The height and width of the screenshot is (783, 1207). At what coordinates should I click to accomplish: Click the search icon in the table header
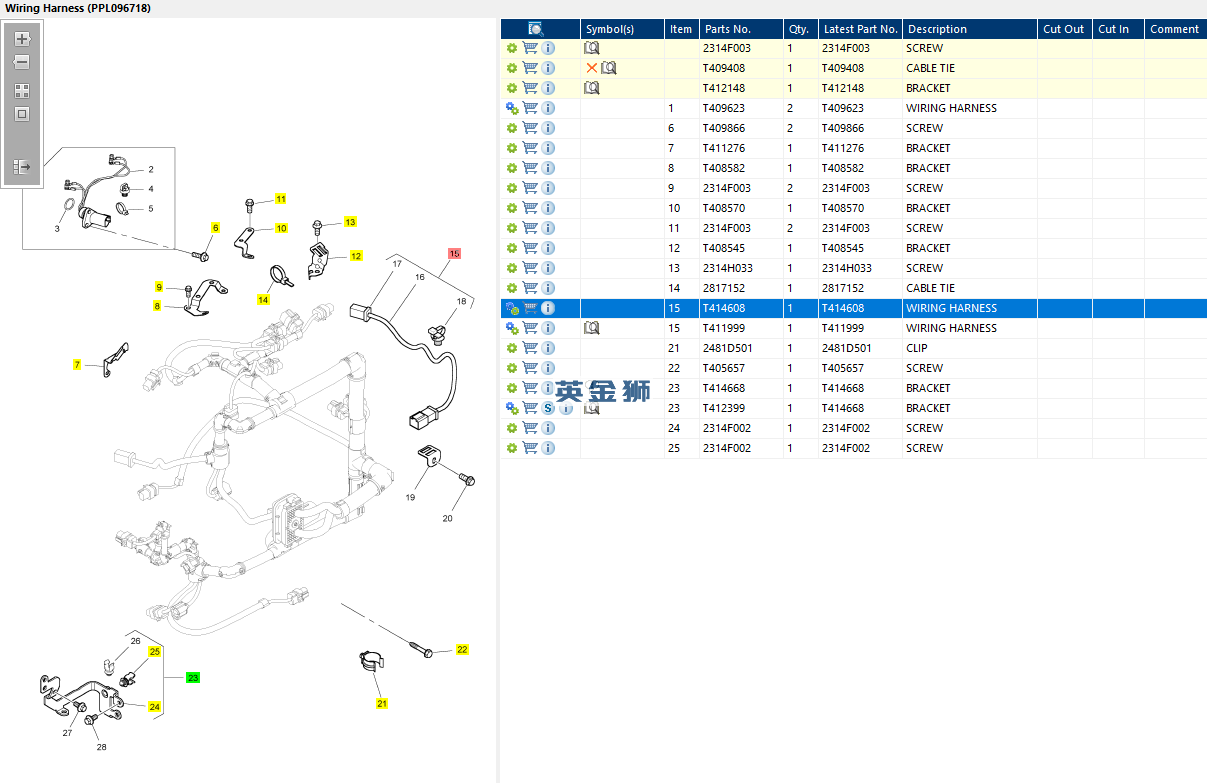click(535, 29)
